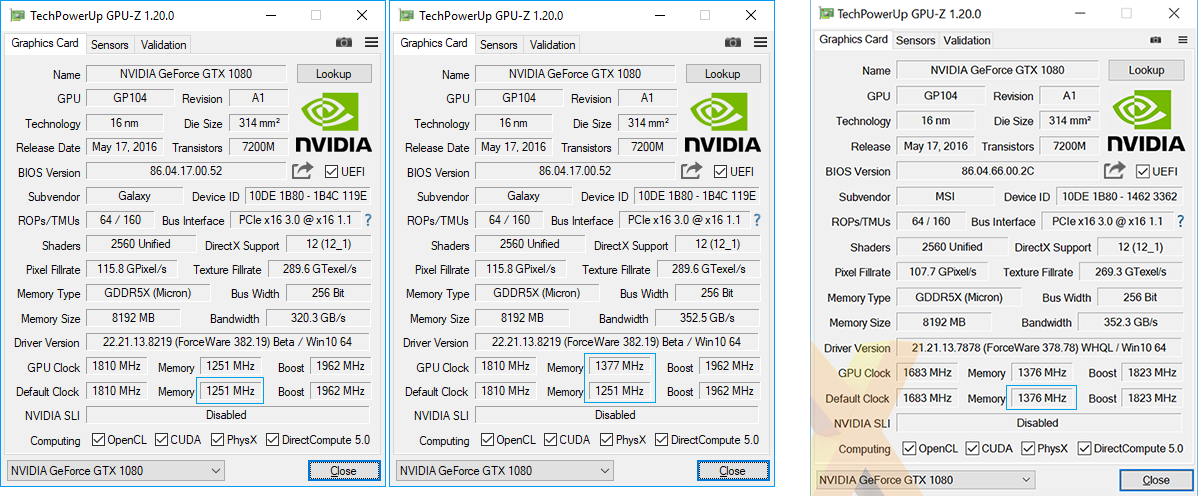This screenshot has width=1200, height=496.
Task: Switch to Sensors tab in left window
Action: coord(110,44)
